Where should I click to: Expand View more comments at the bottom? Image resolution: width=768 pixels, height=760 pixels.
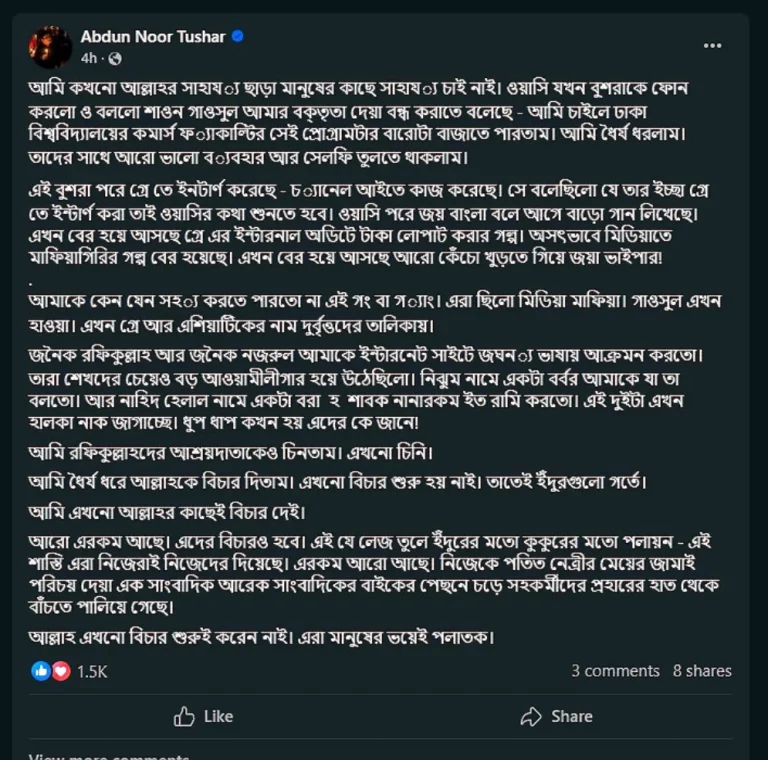[x=109, y=757]
